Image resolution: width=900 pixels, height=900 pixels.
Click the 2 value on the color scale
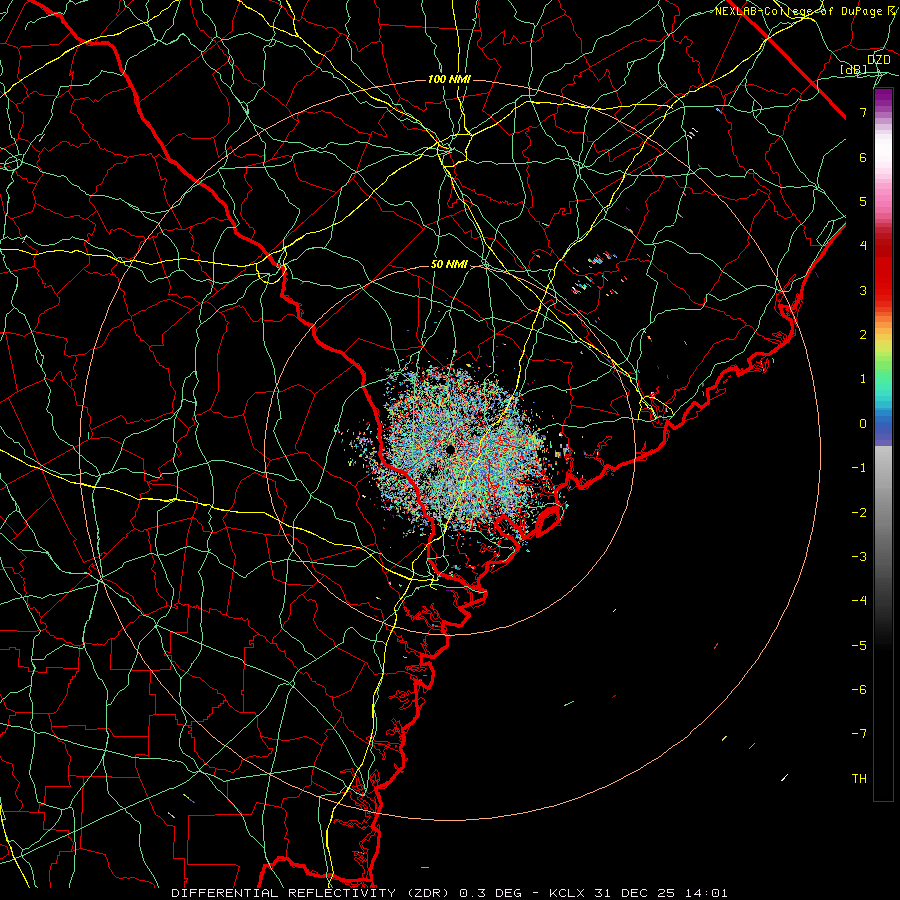[863, 335]
